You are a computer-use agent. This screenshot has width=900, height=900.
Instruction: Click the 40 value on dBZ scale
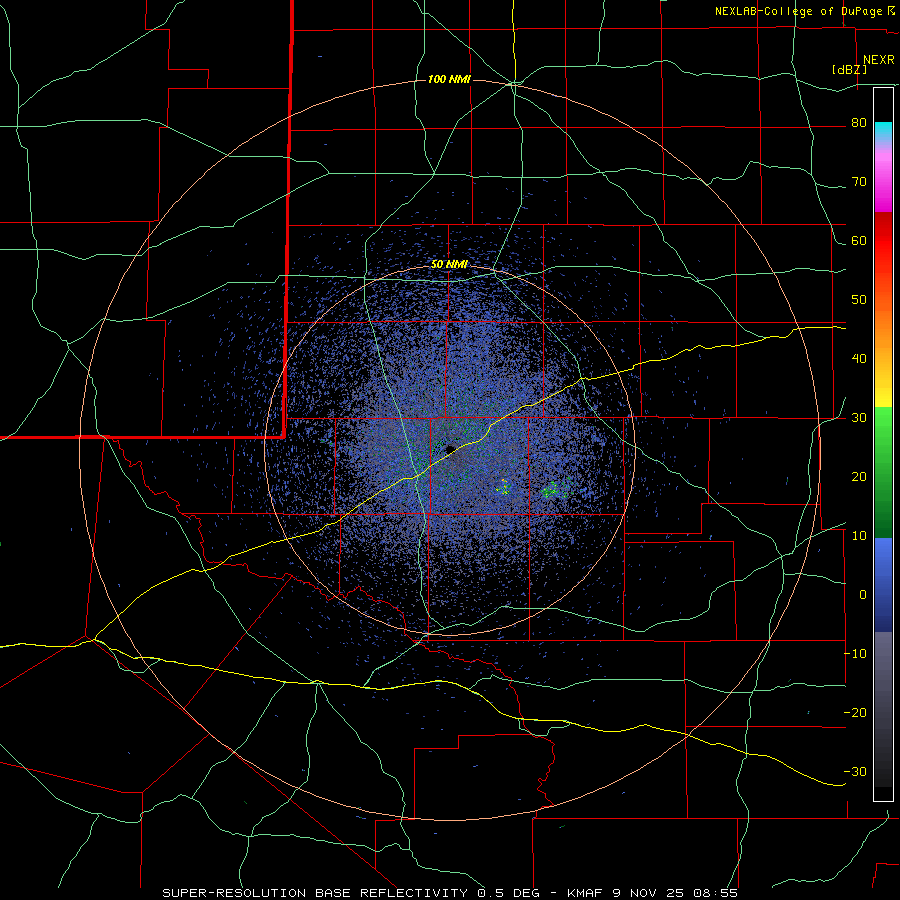click(x=859, y=359)
